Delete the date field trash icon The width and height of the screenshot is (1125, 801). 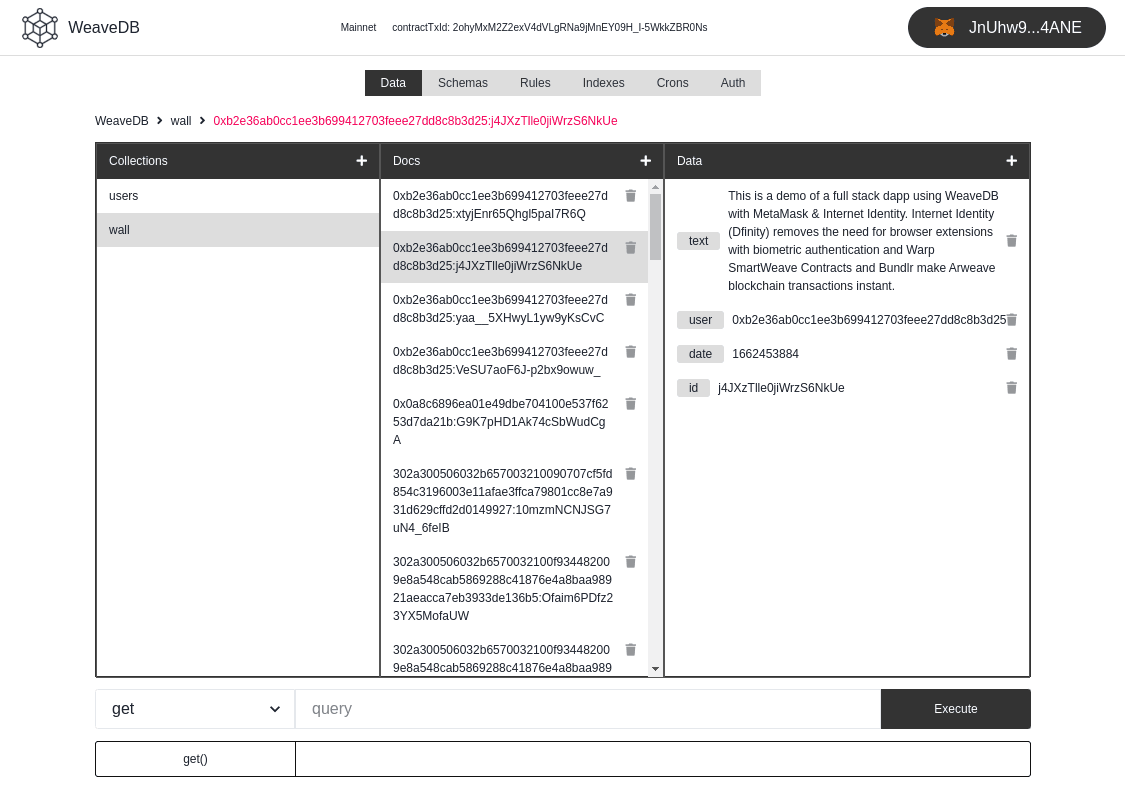click(x=1012, y=354)
